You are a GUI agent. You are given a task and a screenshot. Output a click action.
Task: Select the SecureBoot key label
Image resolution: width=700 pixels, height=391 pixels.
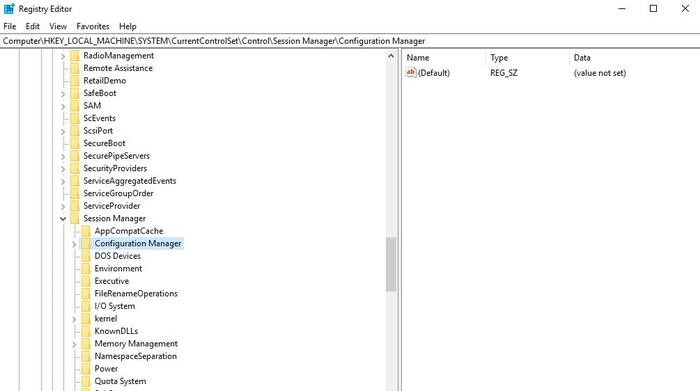[104, 143]
